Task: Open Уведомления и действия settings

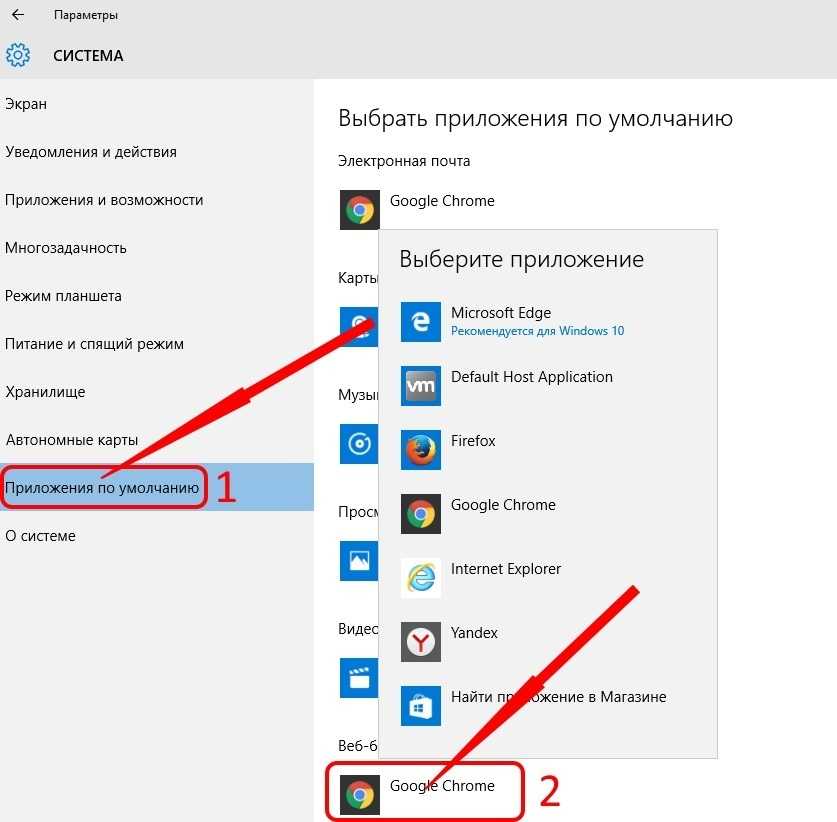Action: coord(157,152)
